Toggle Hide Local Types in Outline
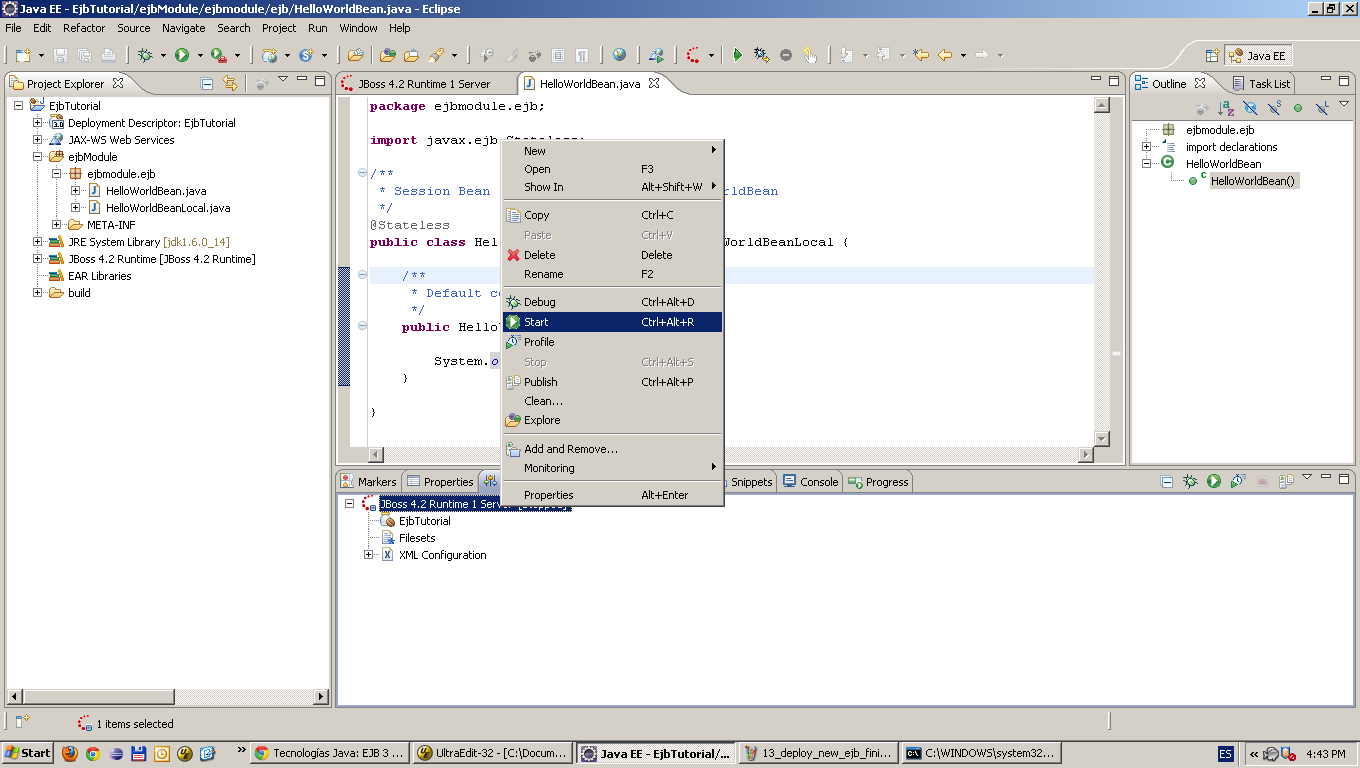The image size is (1360, 768). pyautogui.click(x=1320, y=106)
